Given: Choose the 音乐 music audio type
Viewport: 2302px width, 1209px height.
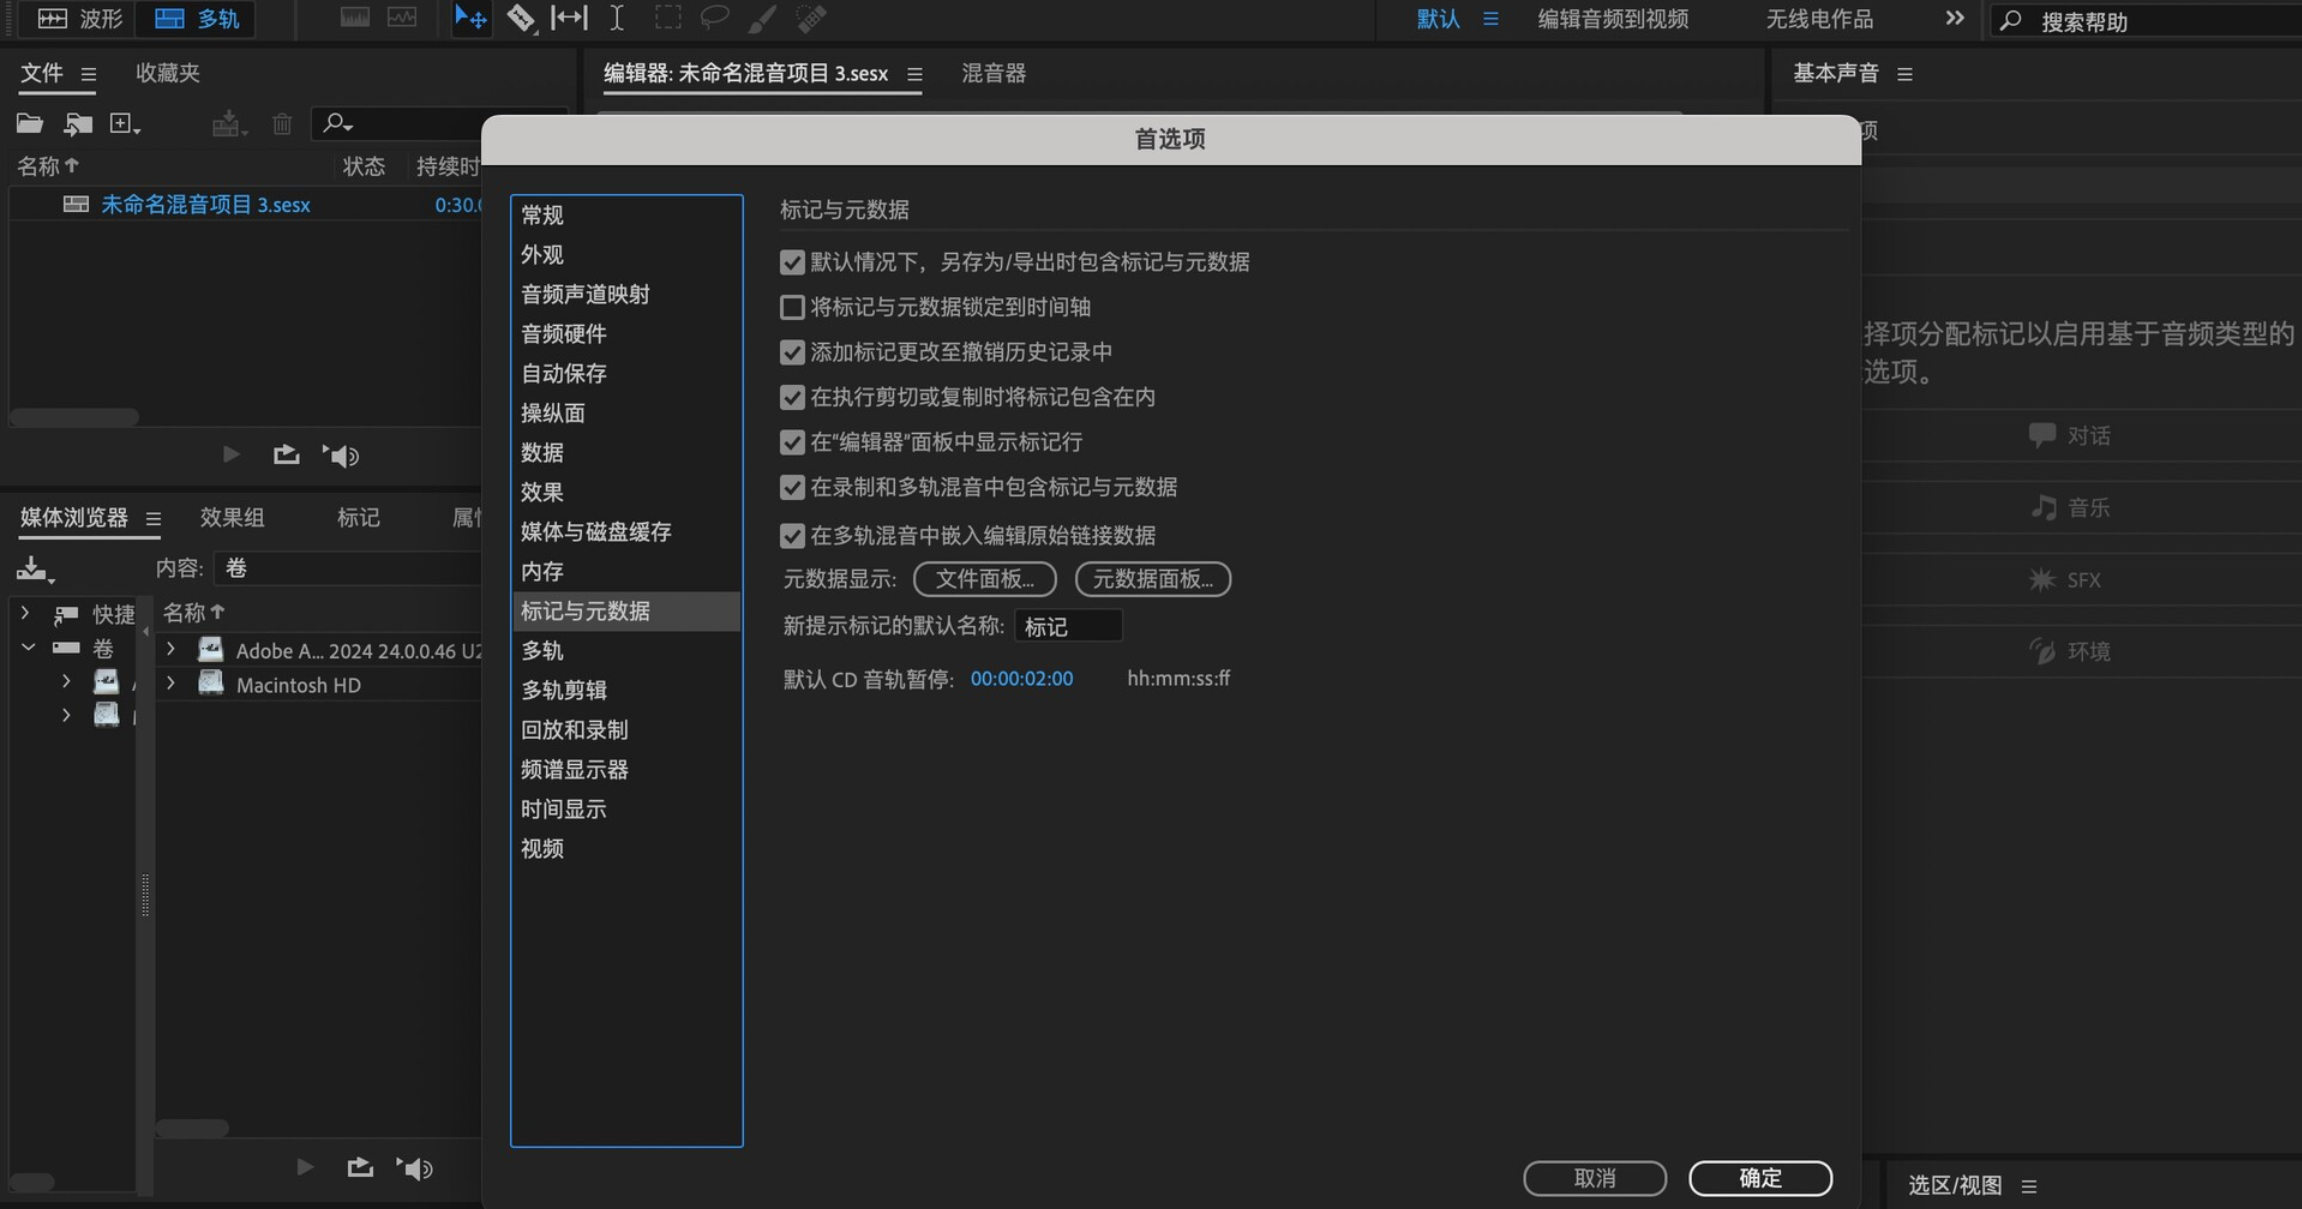Looking at the screenshot, I should click(2069, 508).
